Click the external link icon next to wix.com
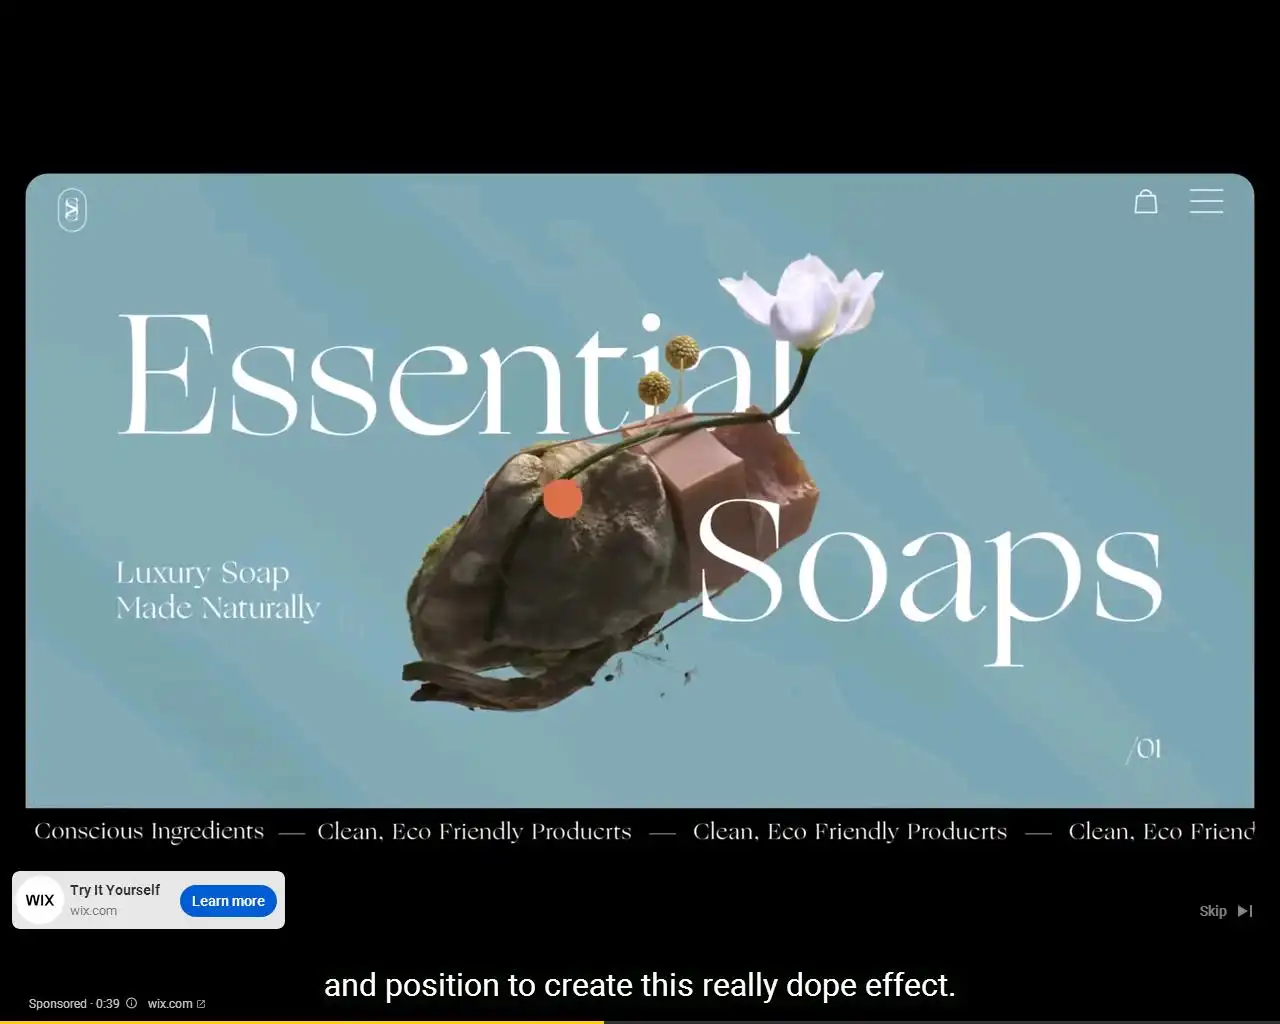1280x1024 pixels. point(201,1004)
